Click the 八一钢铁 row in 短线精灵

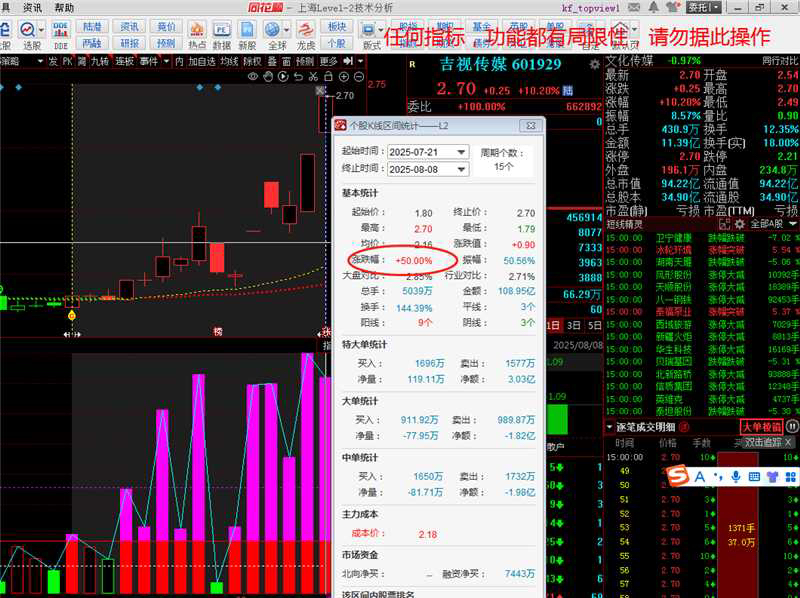(702, 300)
